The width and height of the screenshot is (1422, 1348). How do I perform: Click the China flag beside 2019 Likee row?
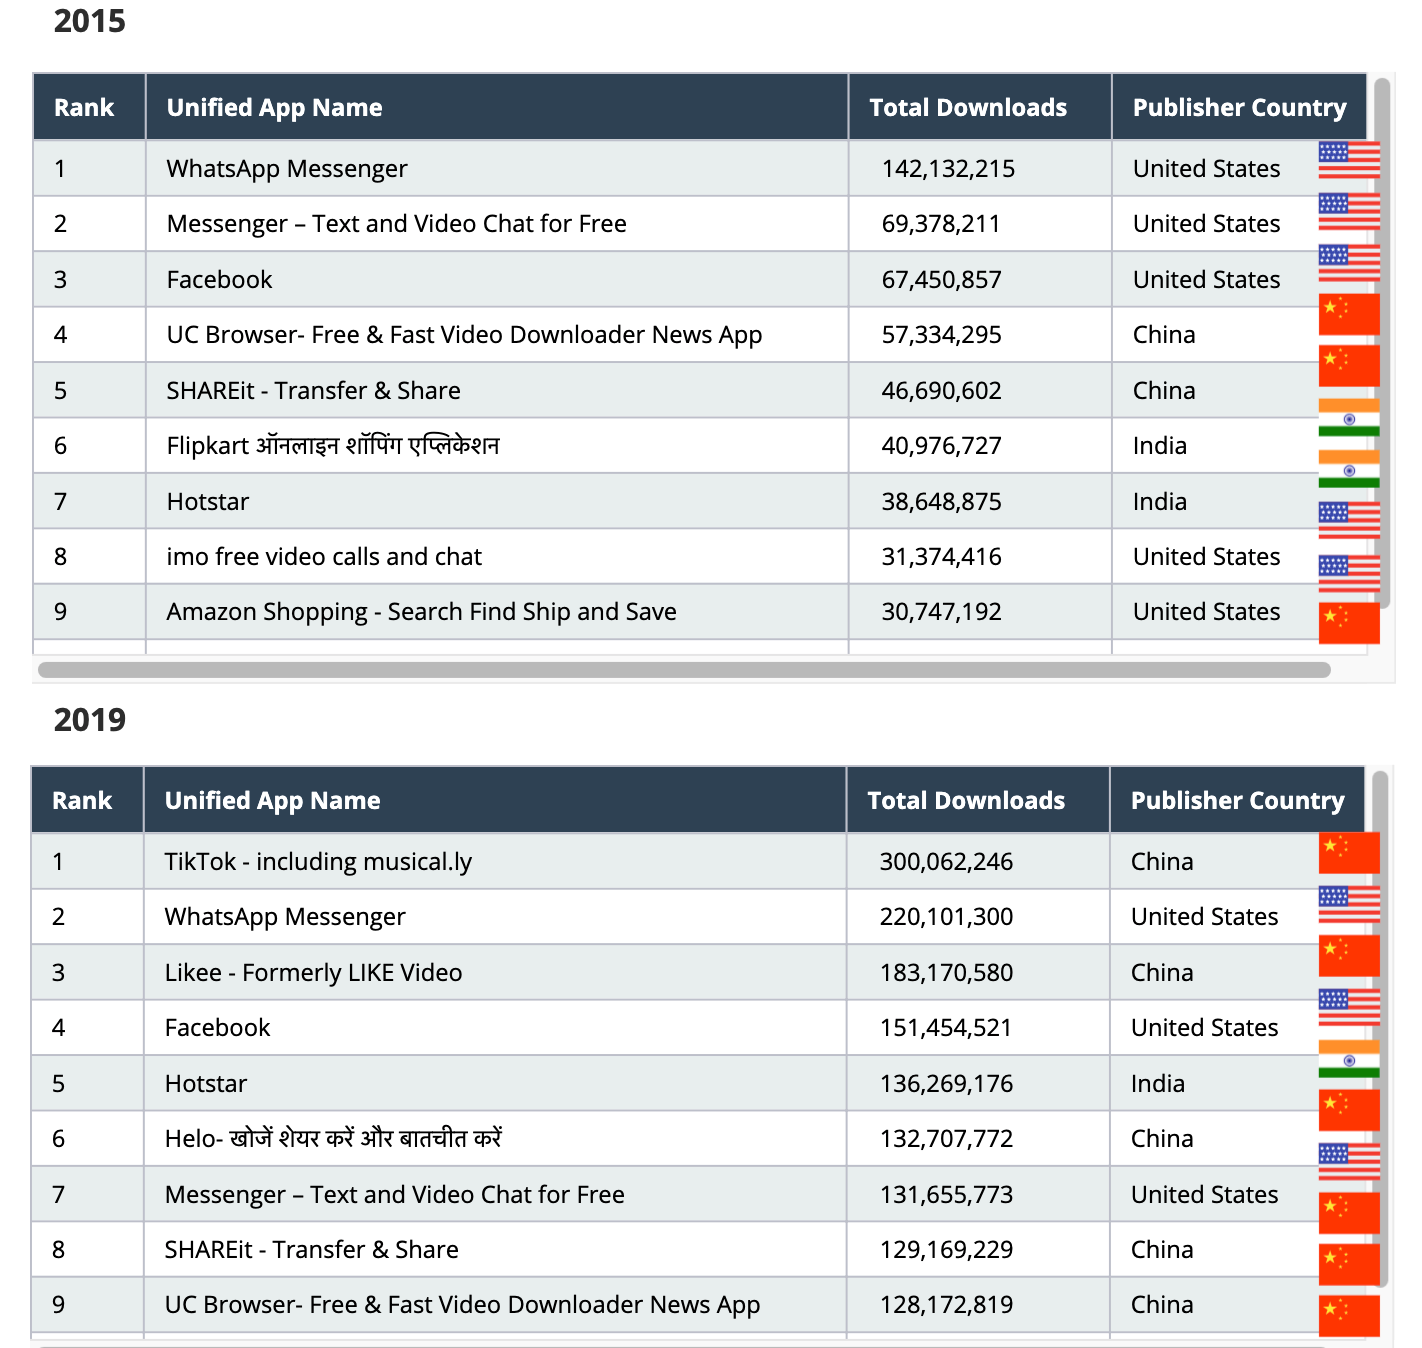[1349, 956]
